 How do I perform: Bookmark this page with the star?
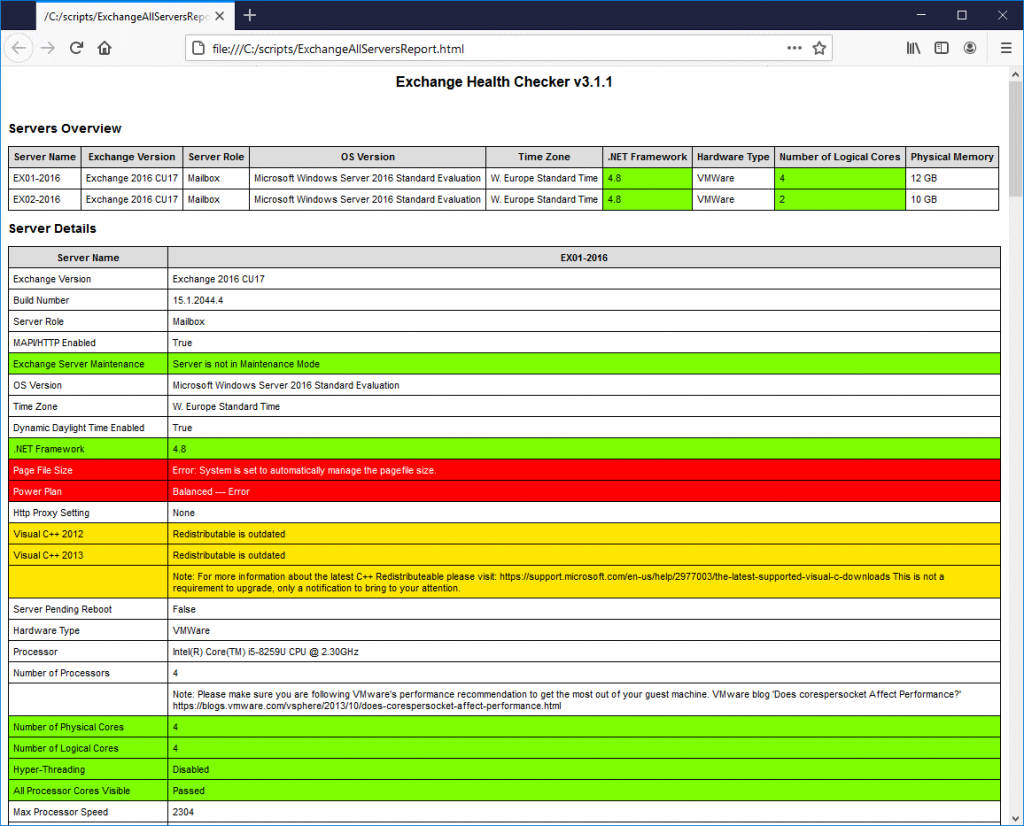[819, 48]
